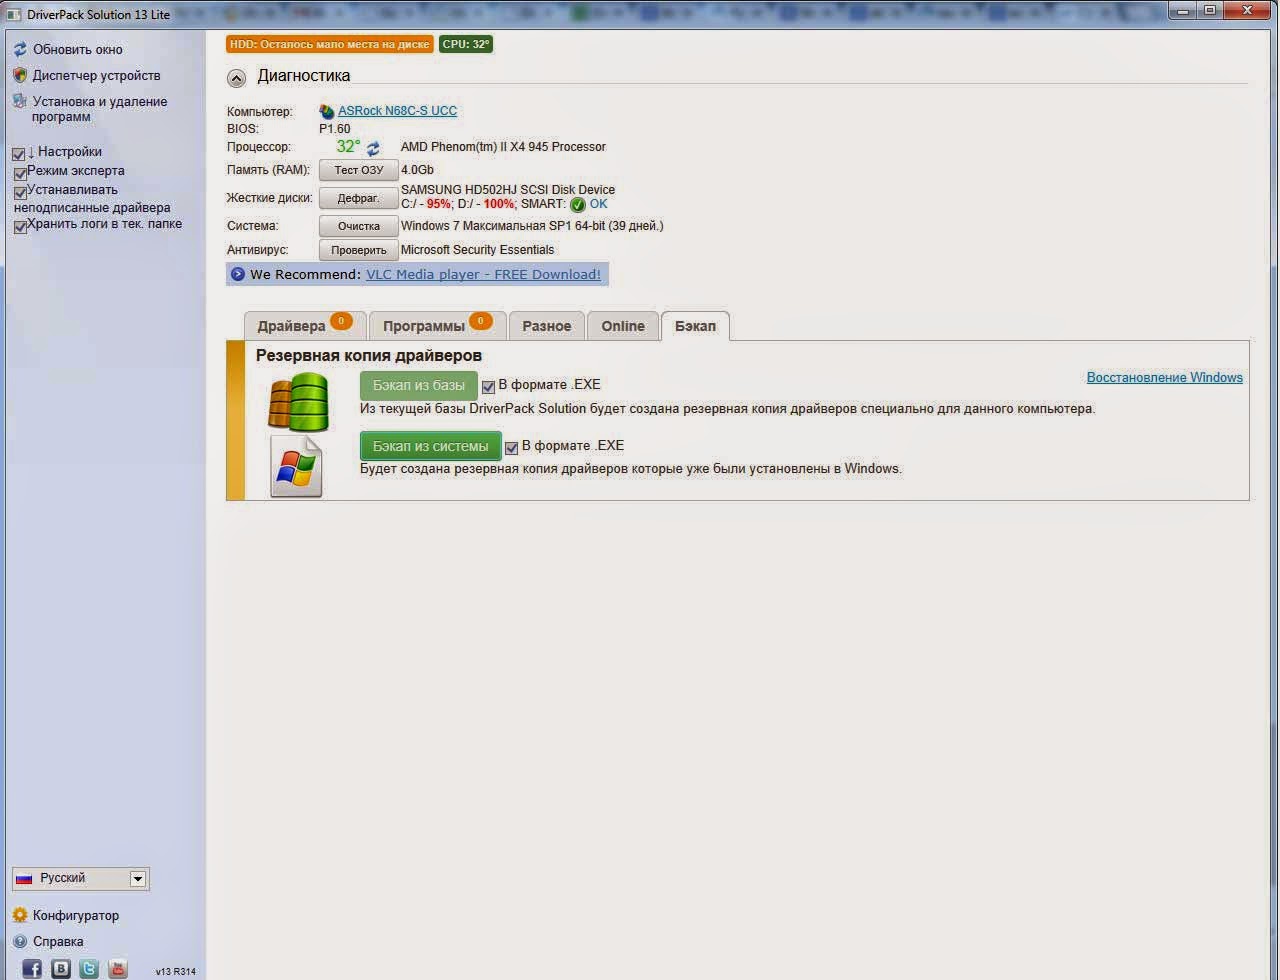Select the Бэкап tab

[x=695, y=326]
